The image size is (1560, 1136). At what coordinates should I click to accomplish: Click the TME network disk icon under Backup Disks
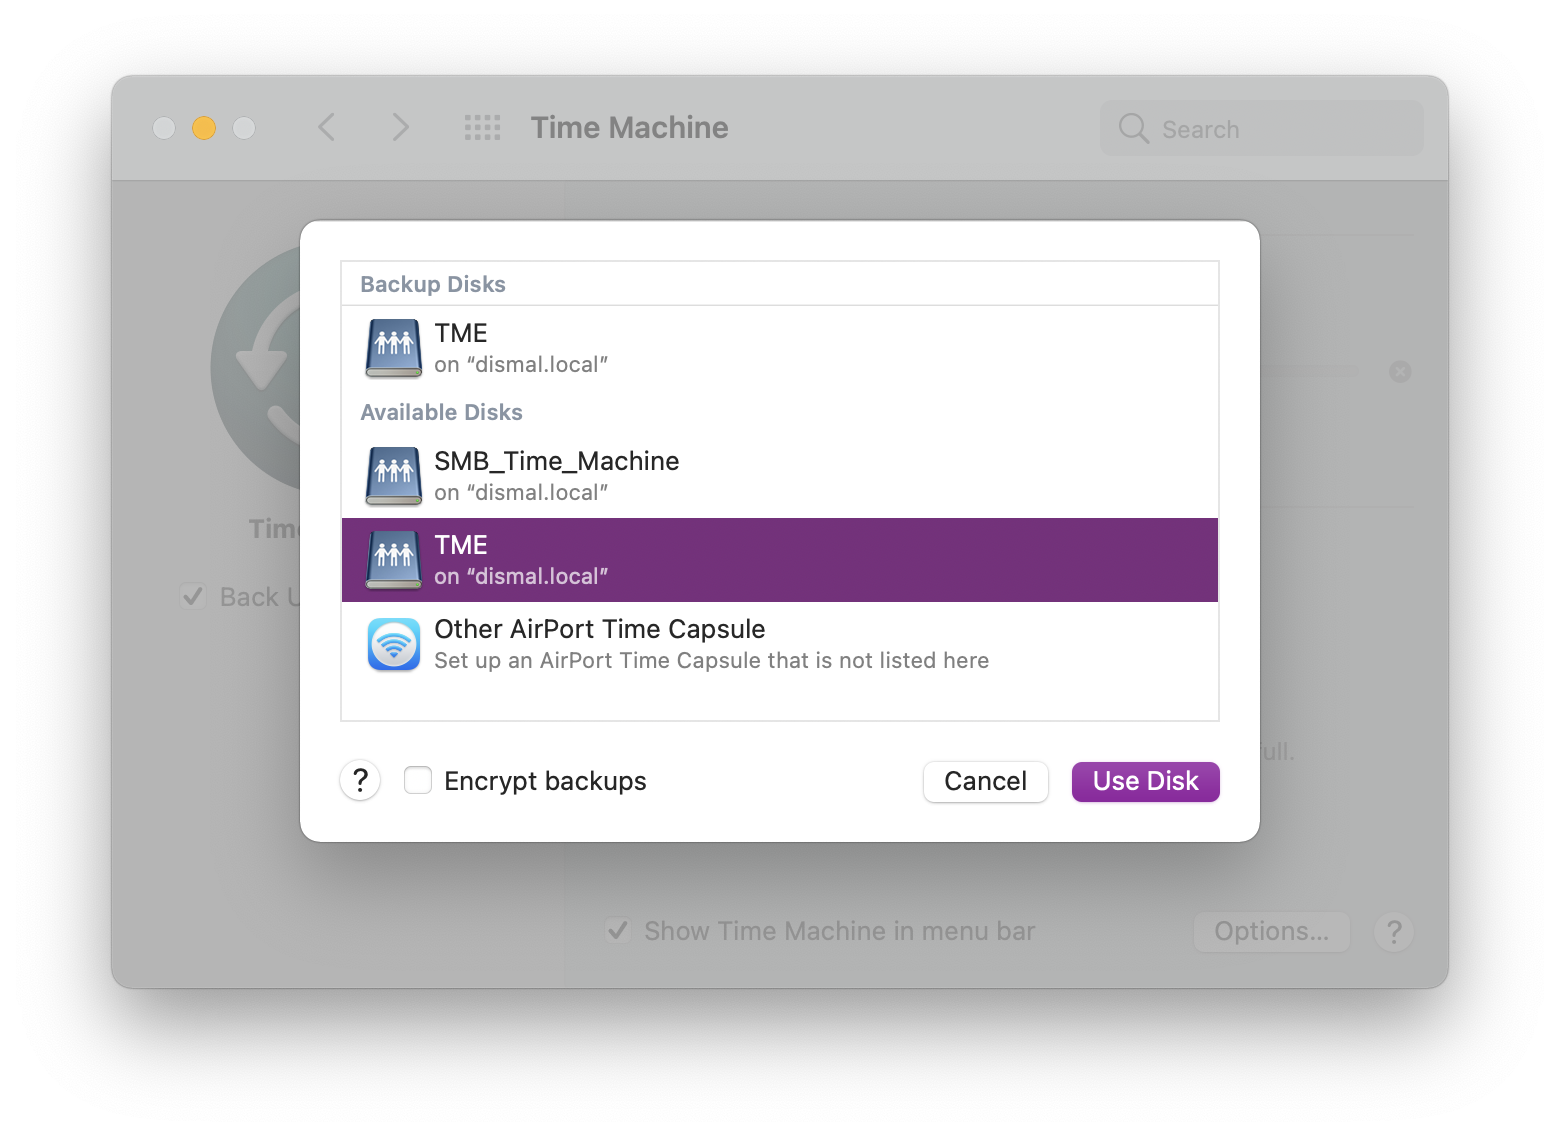394,348
